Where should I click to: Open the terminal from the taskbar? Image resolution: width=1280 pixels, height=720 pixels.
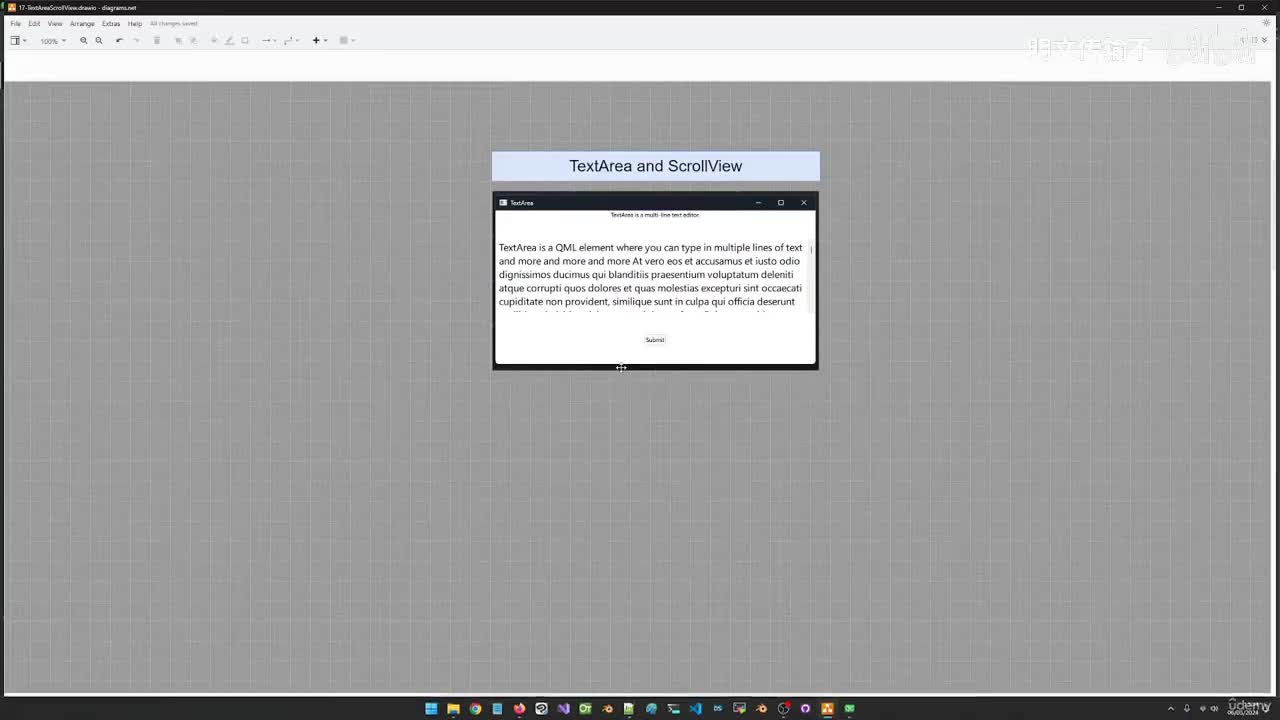pyautogui.click(x=673, y=709)
